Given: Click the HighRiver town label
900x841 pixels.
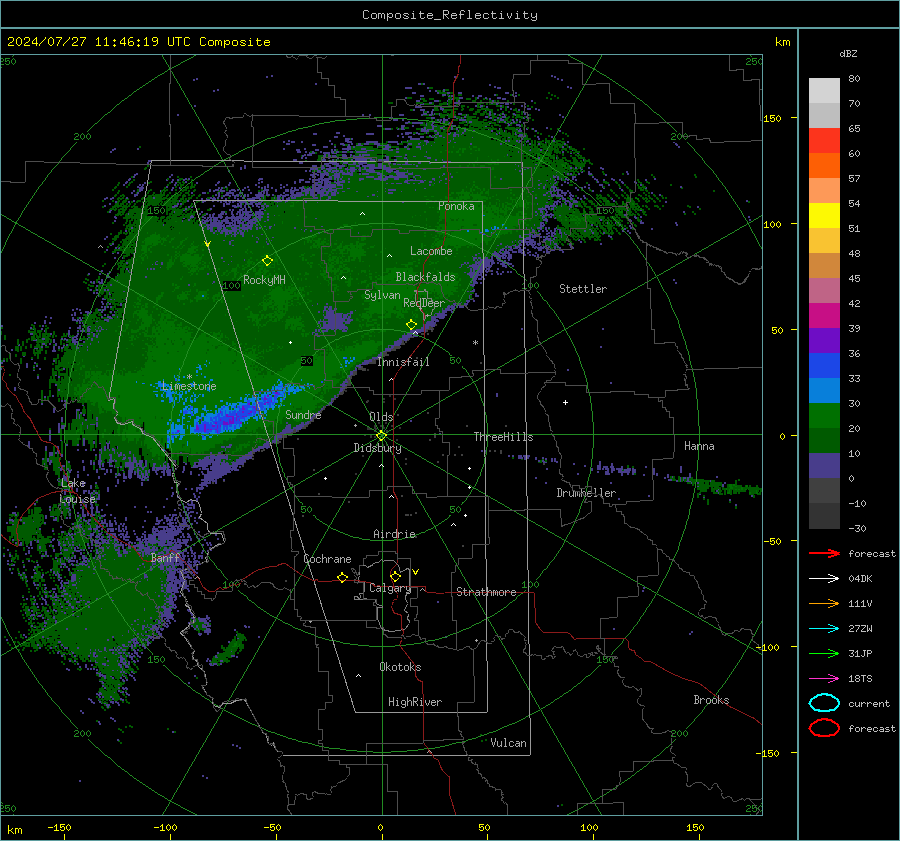Looking at the screenshot, I should [x=415, y=702].
